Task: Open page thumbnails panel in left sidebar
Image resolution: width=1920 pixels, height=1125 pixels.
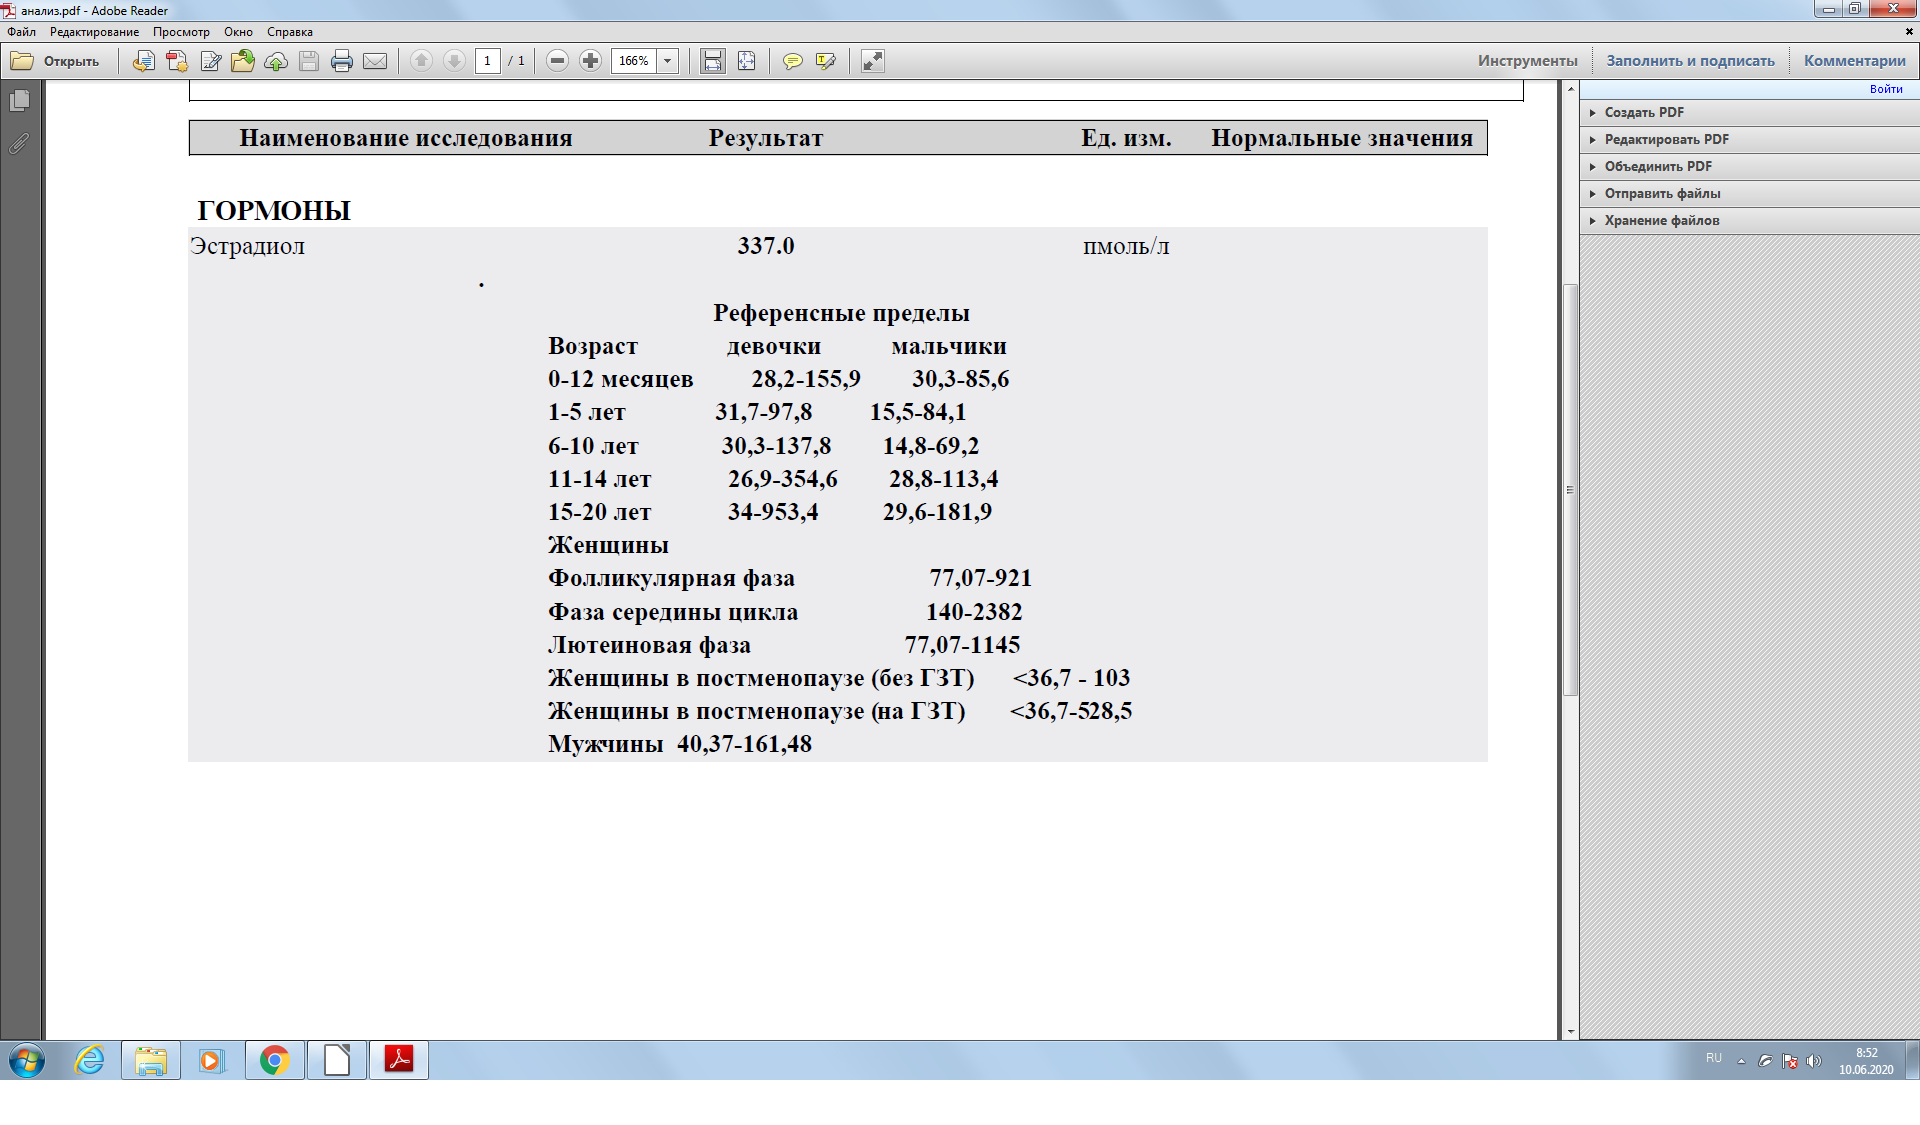Action: click(19, 101)
